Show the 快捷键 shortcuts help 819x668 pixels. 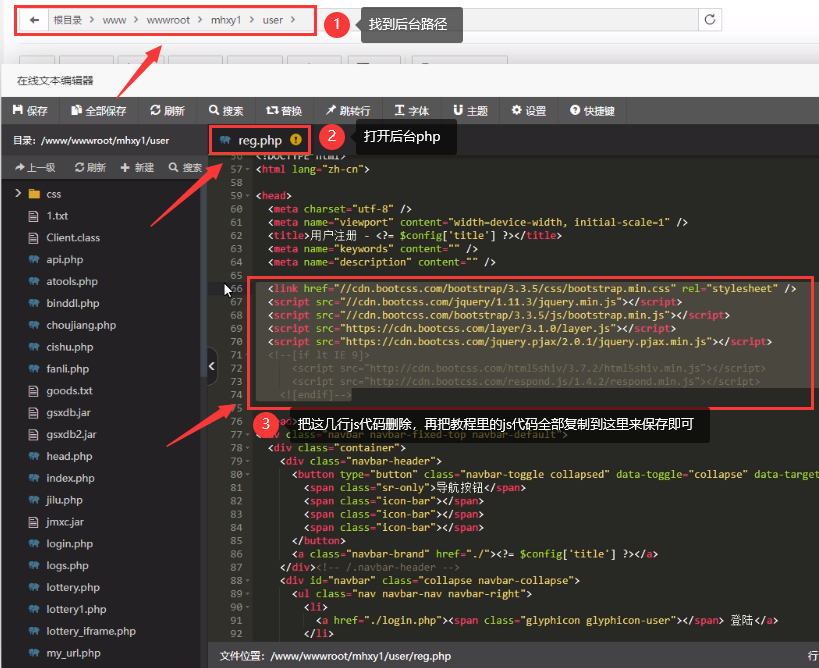click(x=592, y=110)
